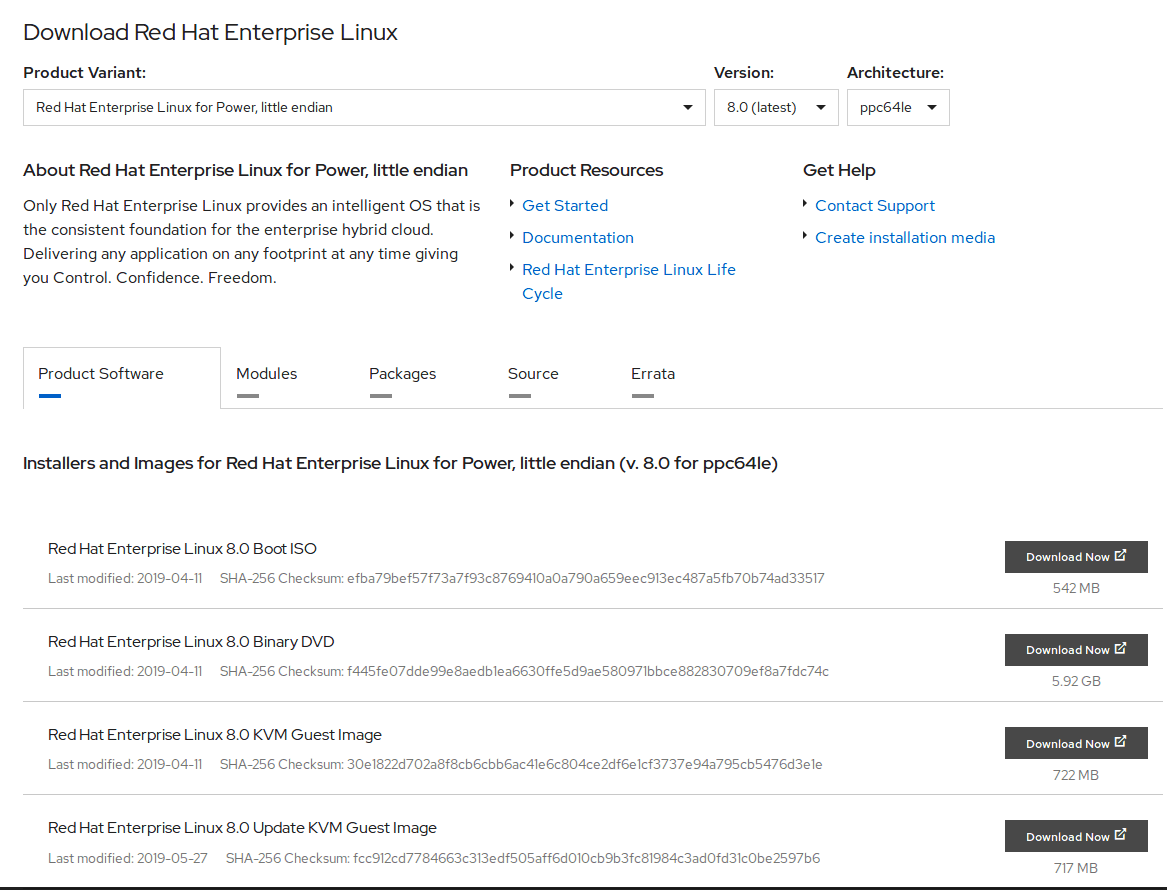This screenshot has width=1167, height=890.
Task: Switch to the Packages tab
Action: [402, 374]
